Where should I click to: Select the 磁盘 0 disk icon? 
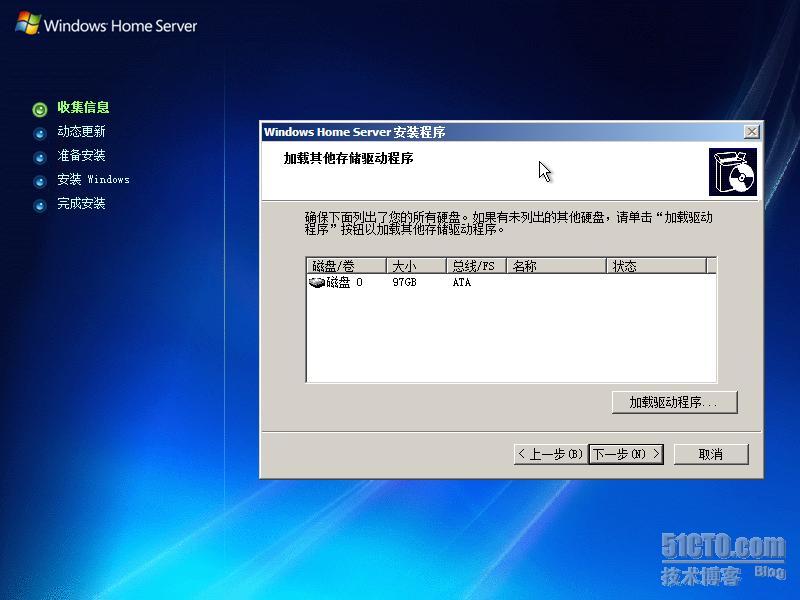click(317, 282)
